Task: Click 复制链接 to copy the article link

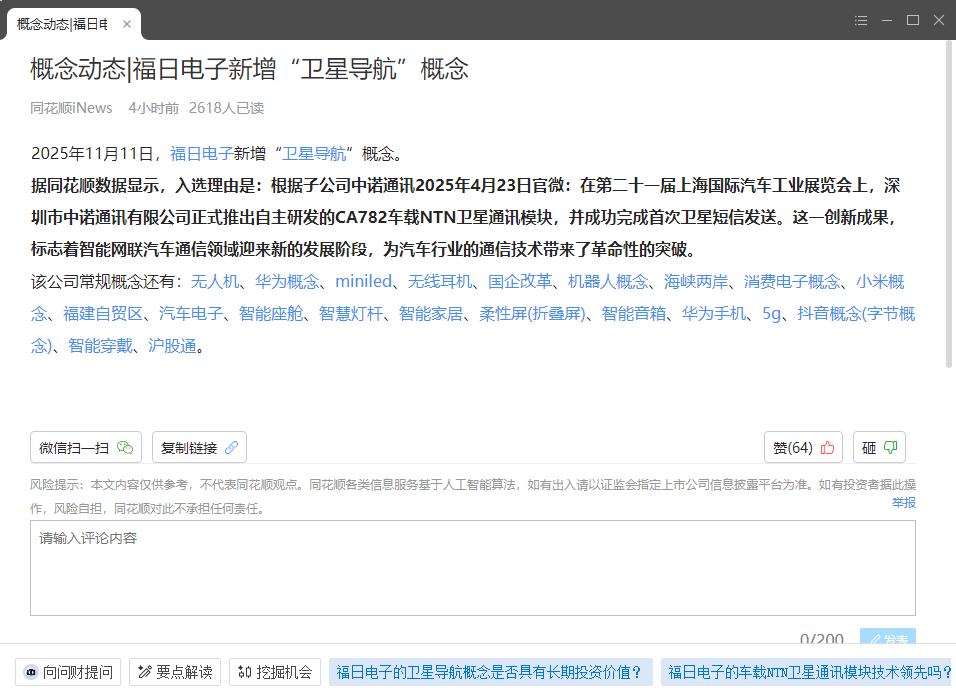Action: 199,448
